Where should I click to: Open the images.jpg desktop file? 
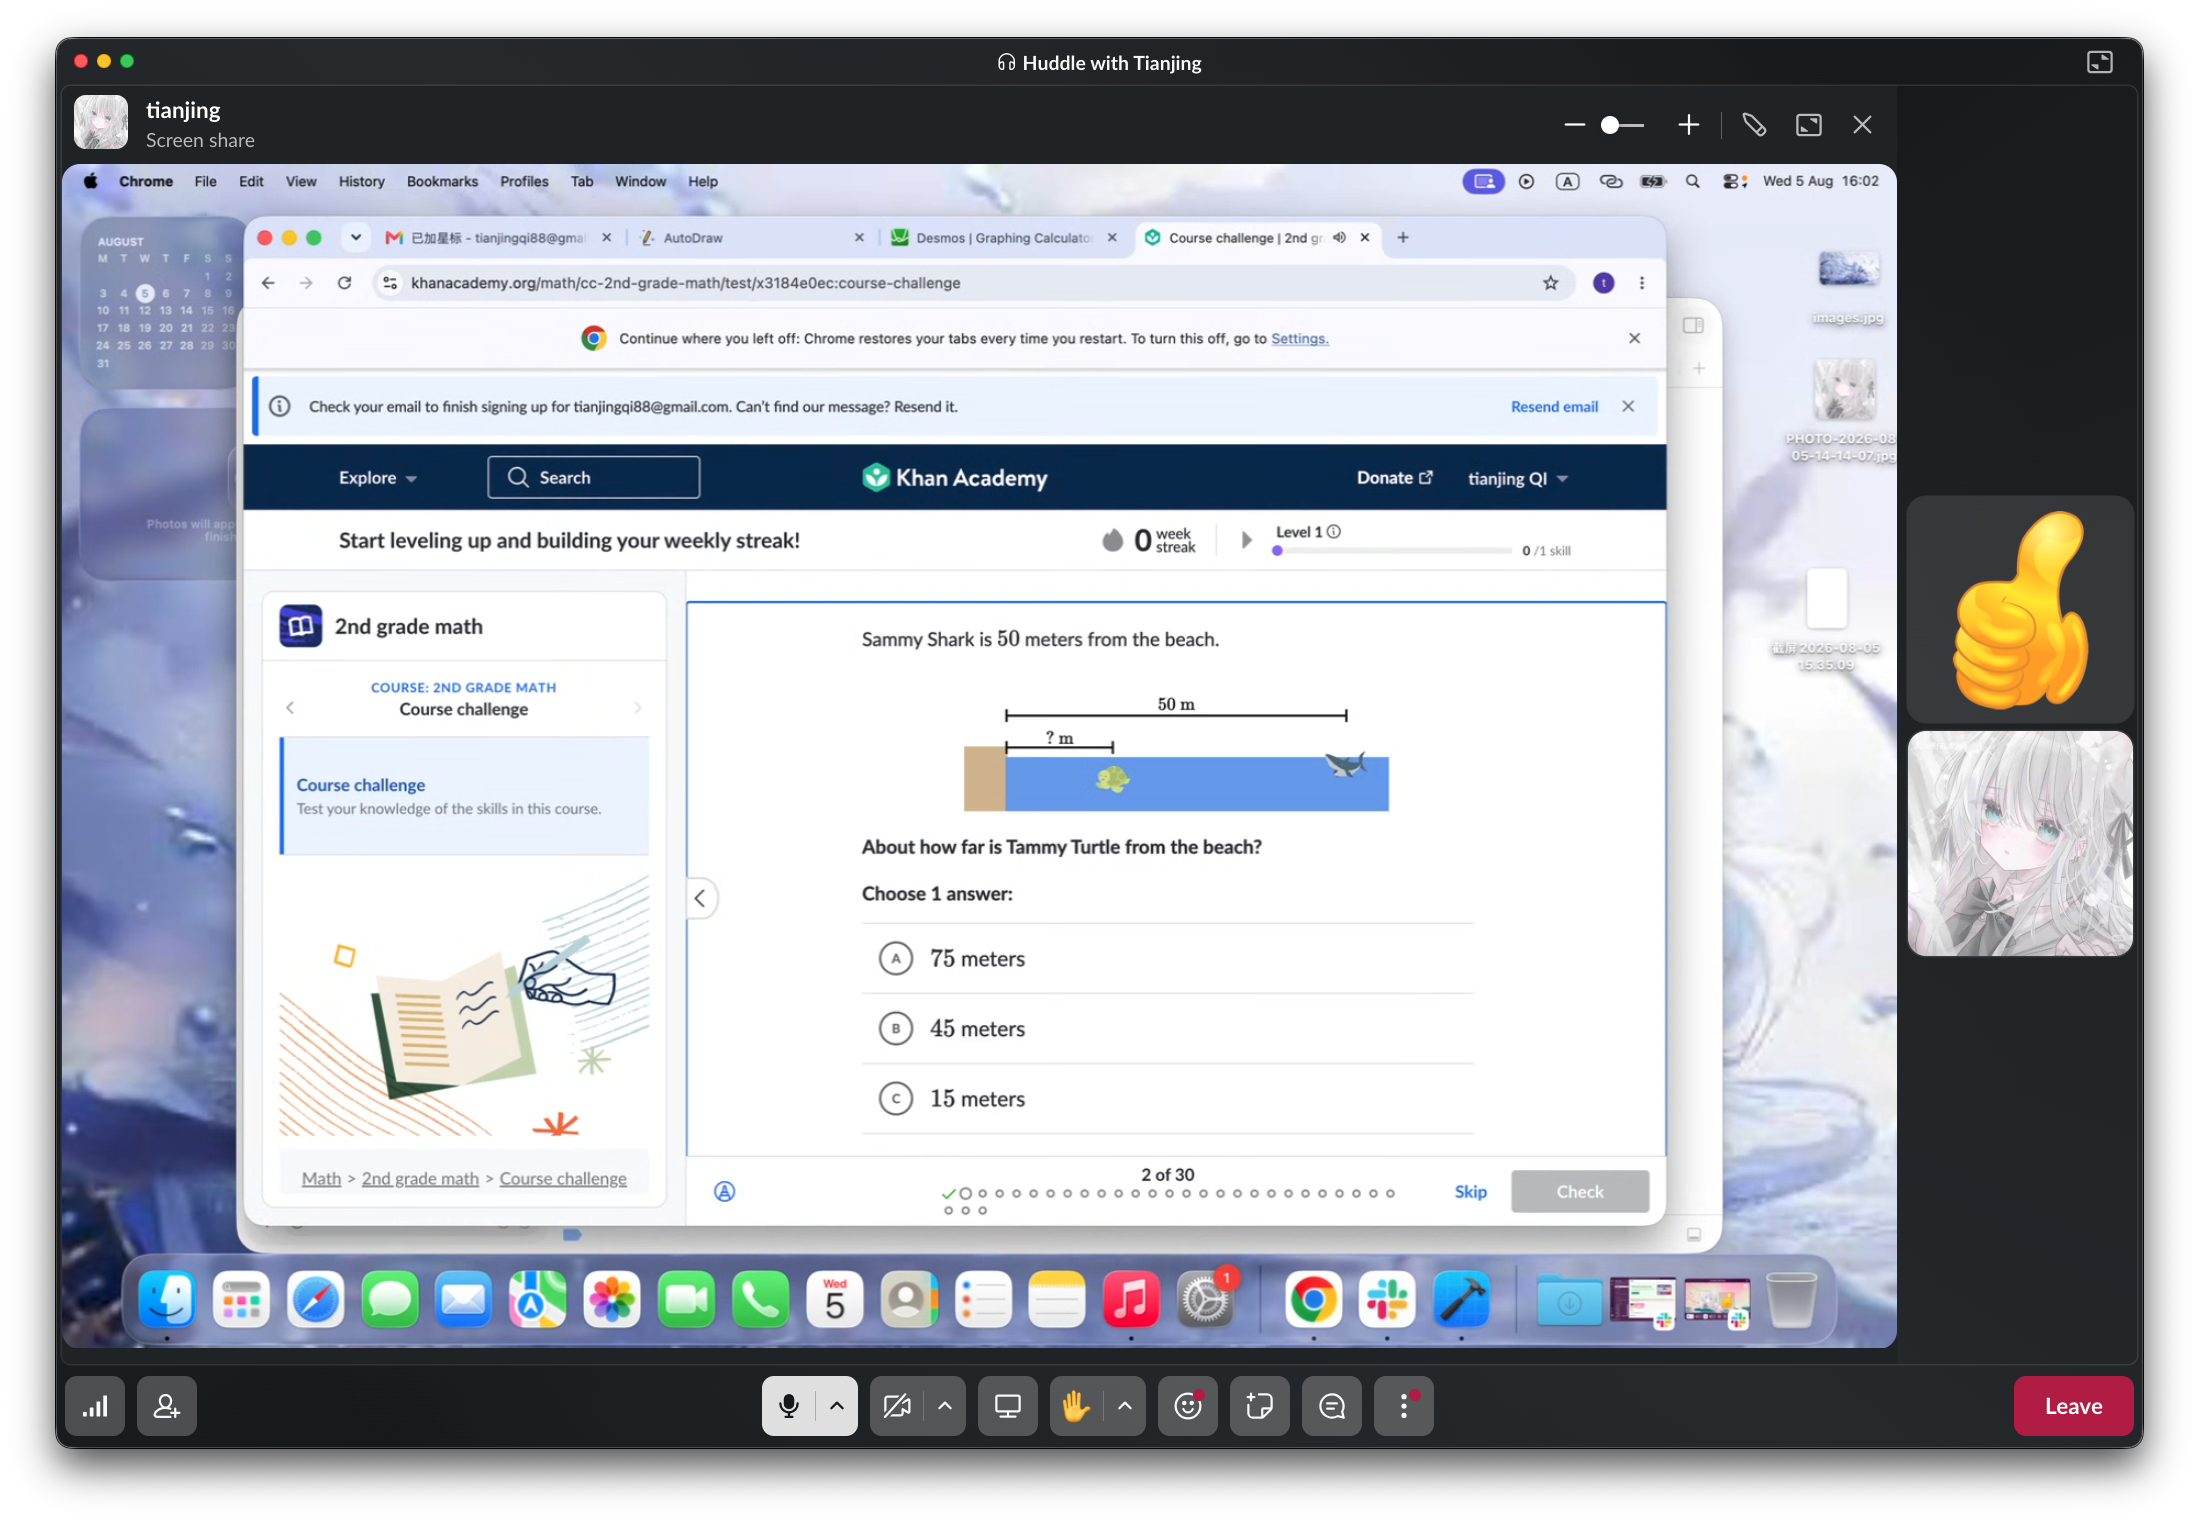click(1848, 286)
